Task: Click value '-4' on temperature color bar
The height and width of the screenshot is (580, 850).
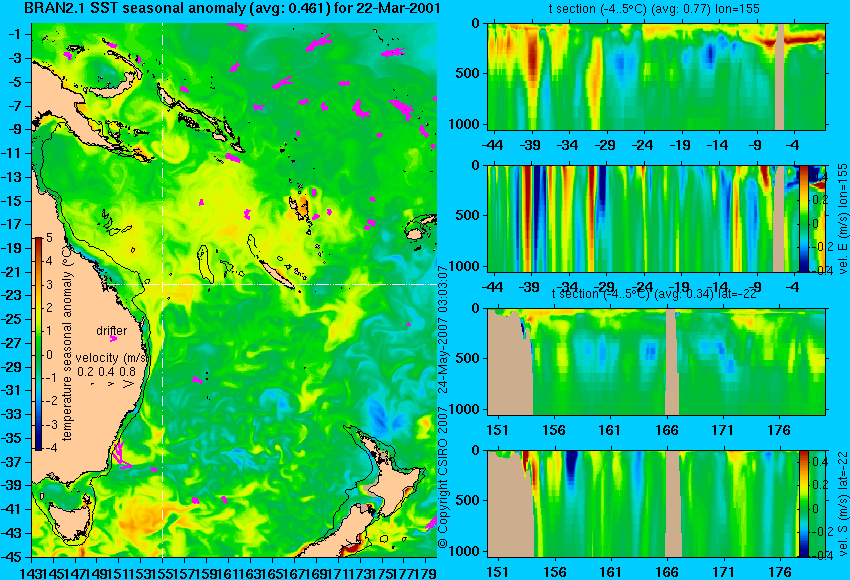Action: pos(49,448)
